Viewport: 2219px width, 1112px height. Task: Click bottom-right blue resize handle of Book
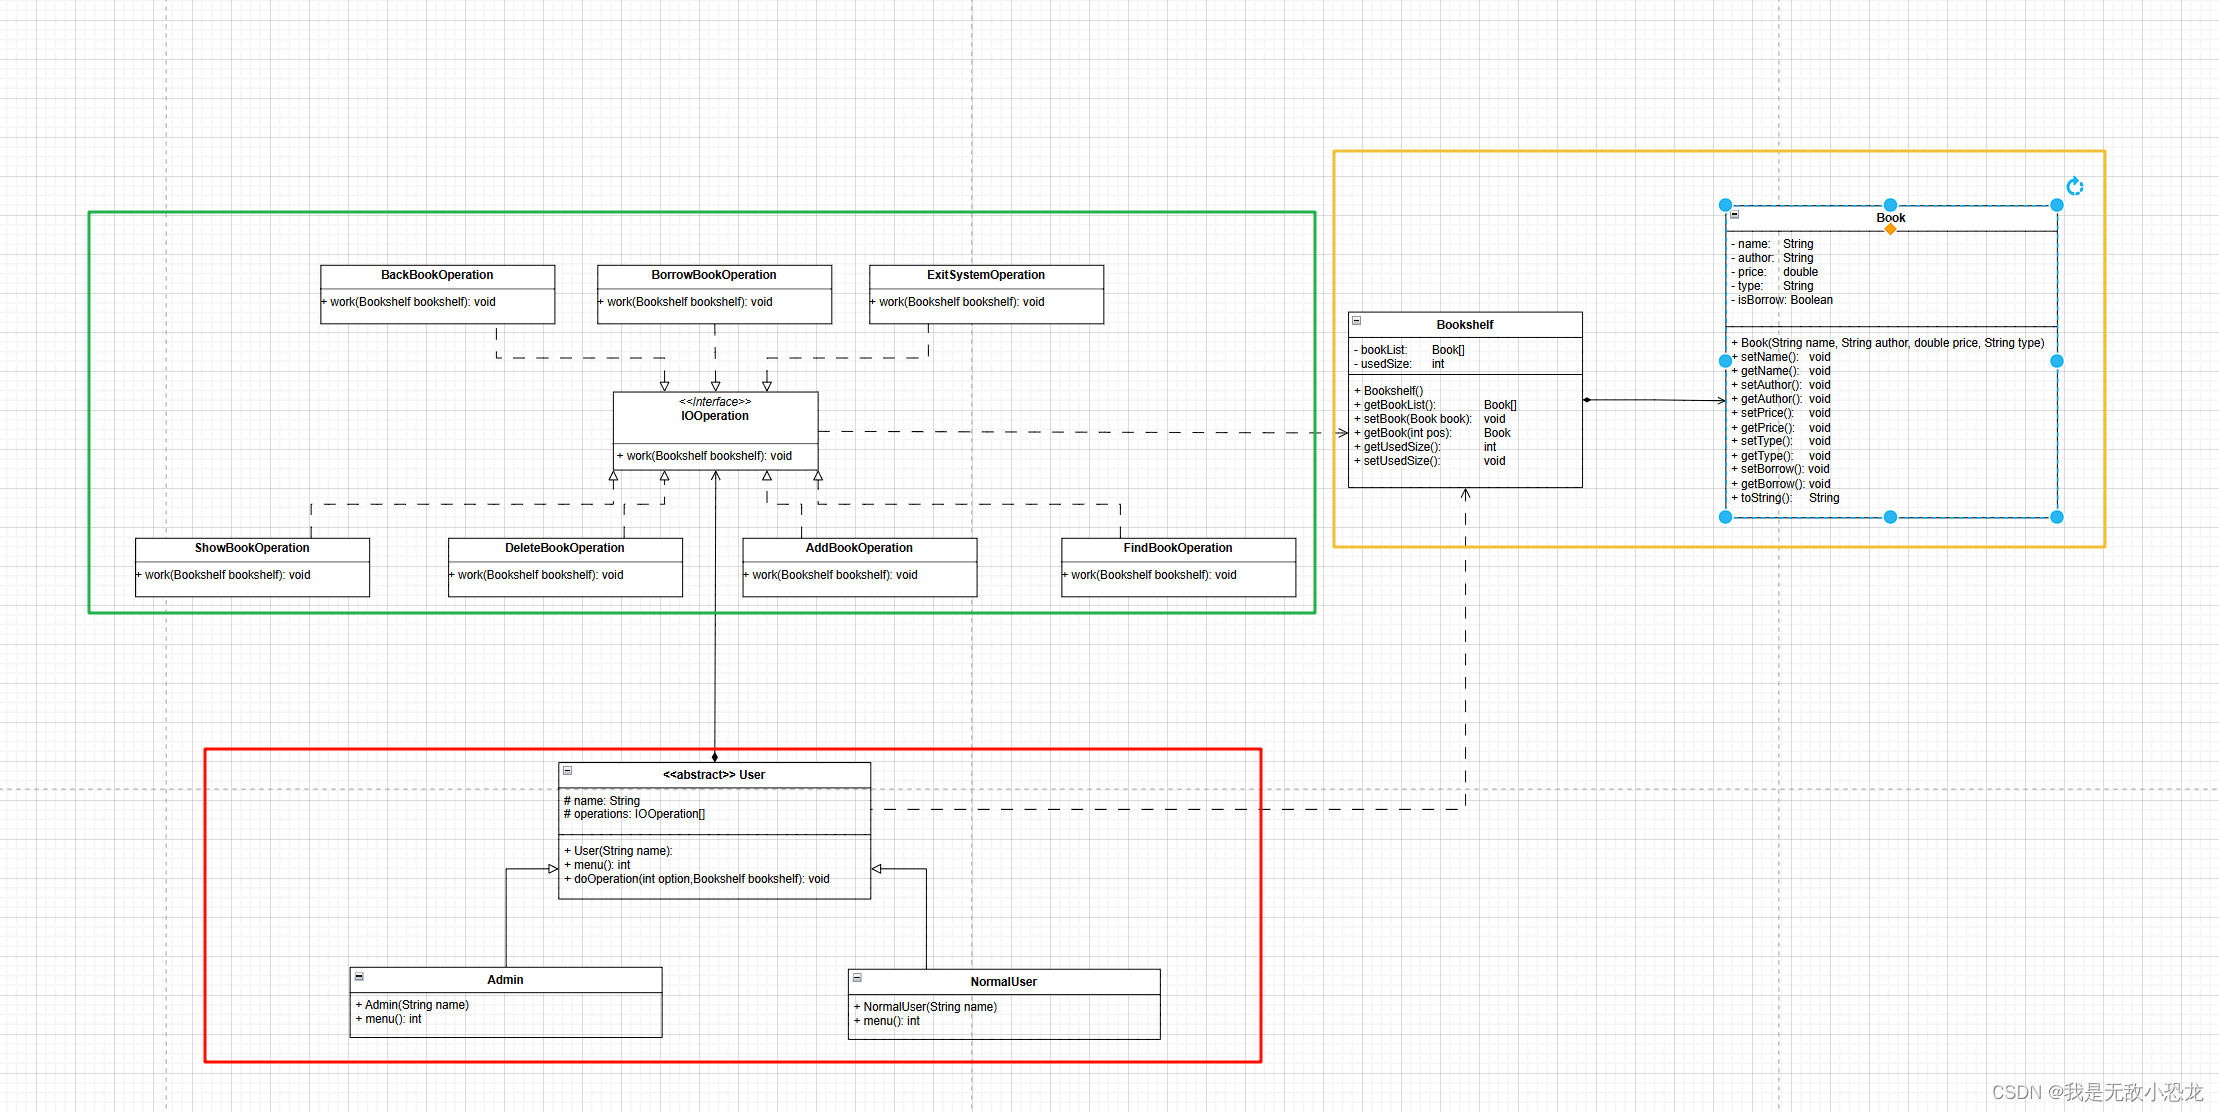point(2057,517)
